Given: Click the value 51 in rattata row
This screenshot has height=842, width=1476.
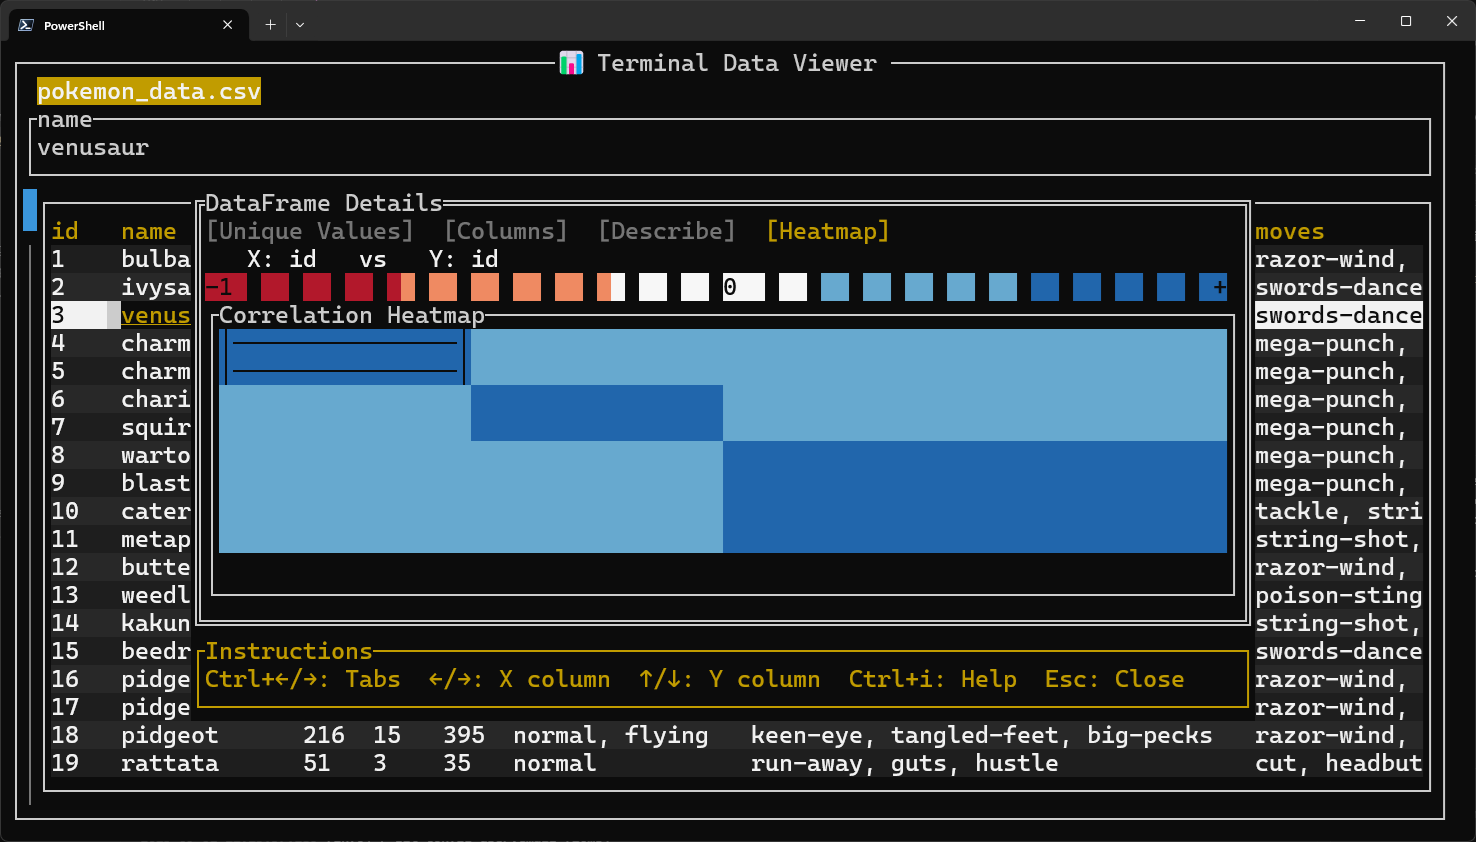Looking at the screenshot, I should click(317, 763).
